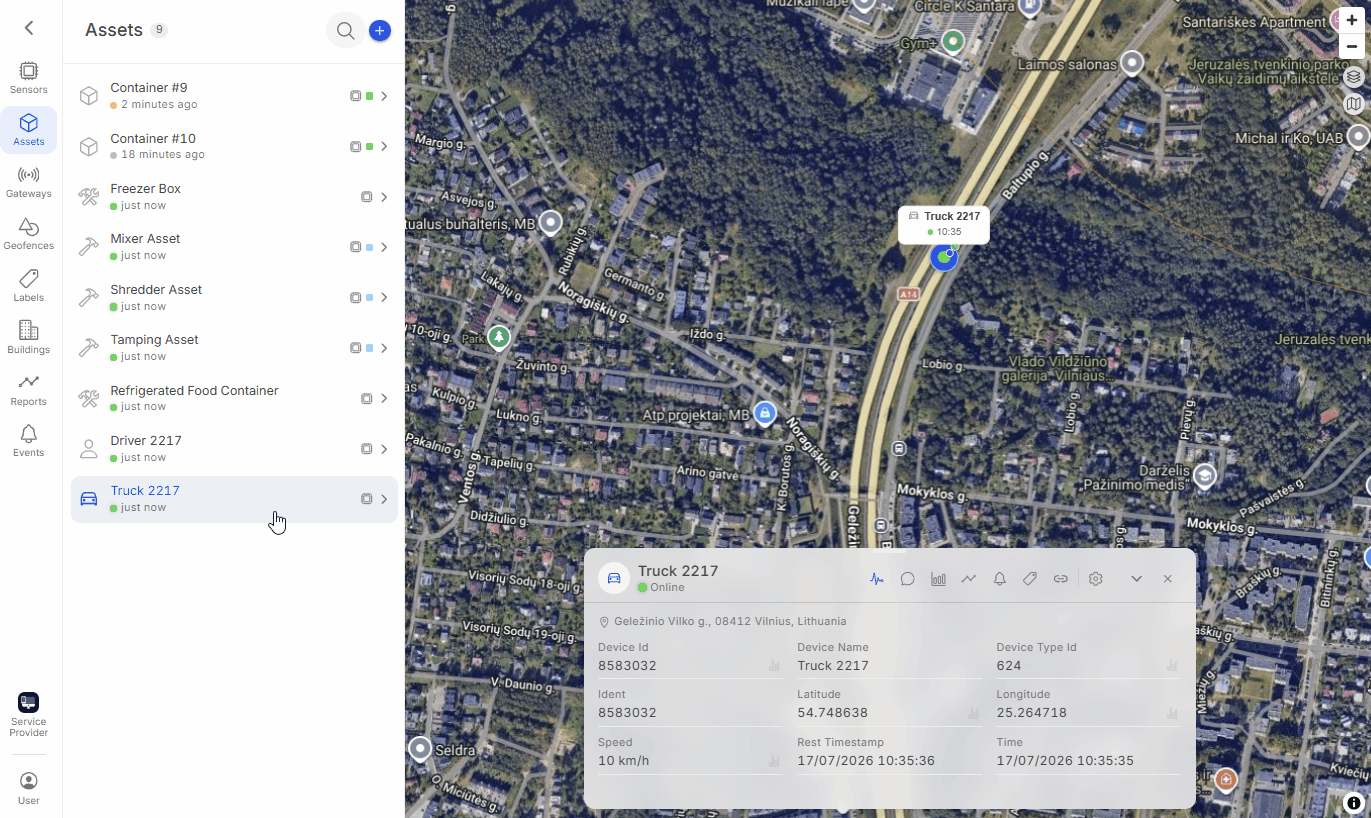Add a new asset with plus button
Viewport: 1371px width, 818px height.
380,31
